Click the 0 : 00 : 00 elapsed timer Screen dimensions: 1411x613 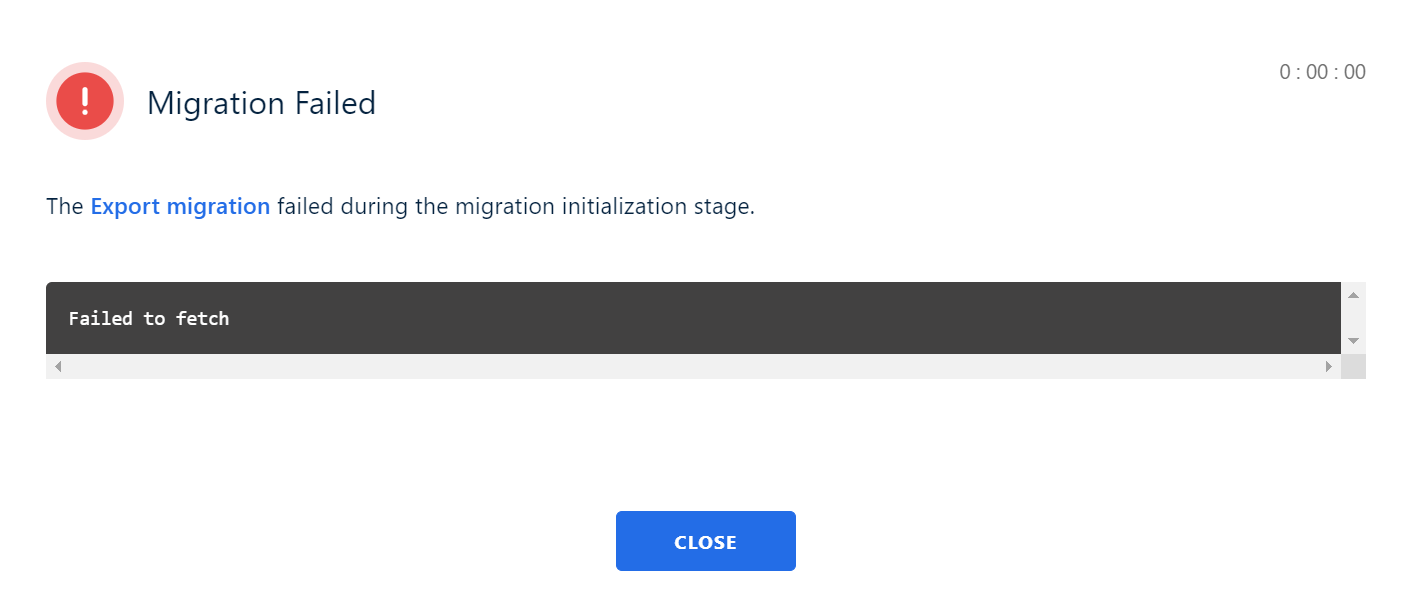click(x=1322, y=72)
